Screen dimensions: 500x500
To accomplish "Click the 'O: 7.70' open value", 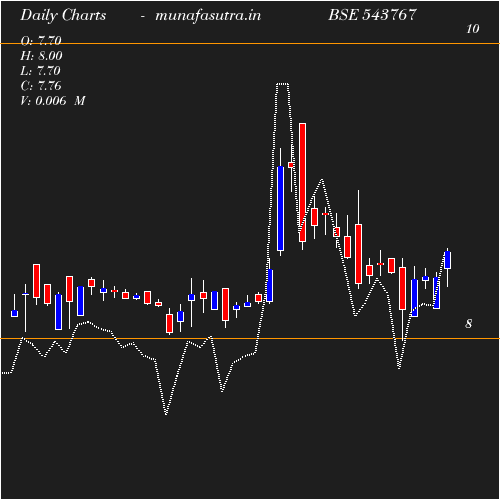I will click(41, 41).
